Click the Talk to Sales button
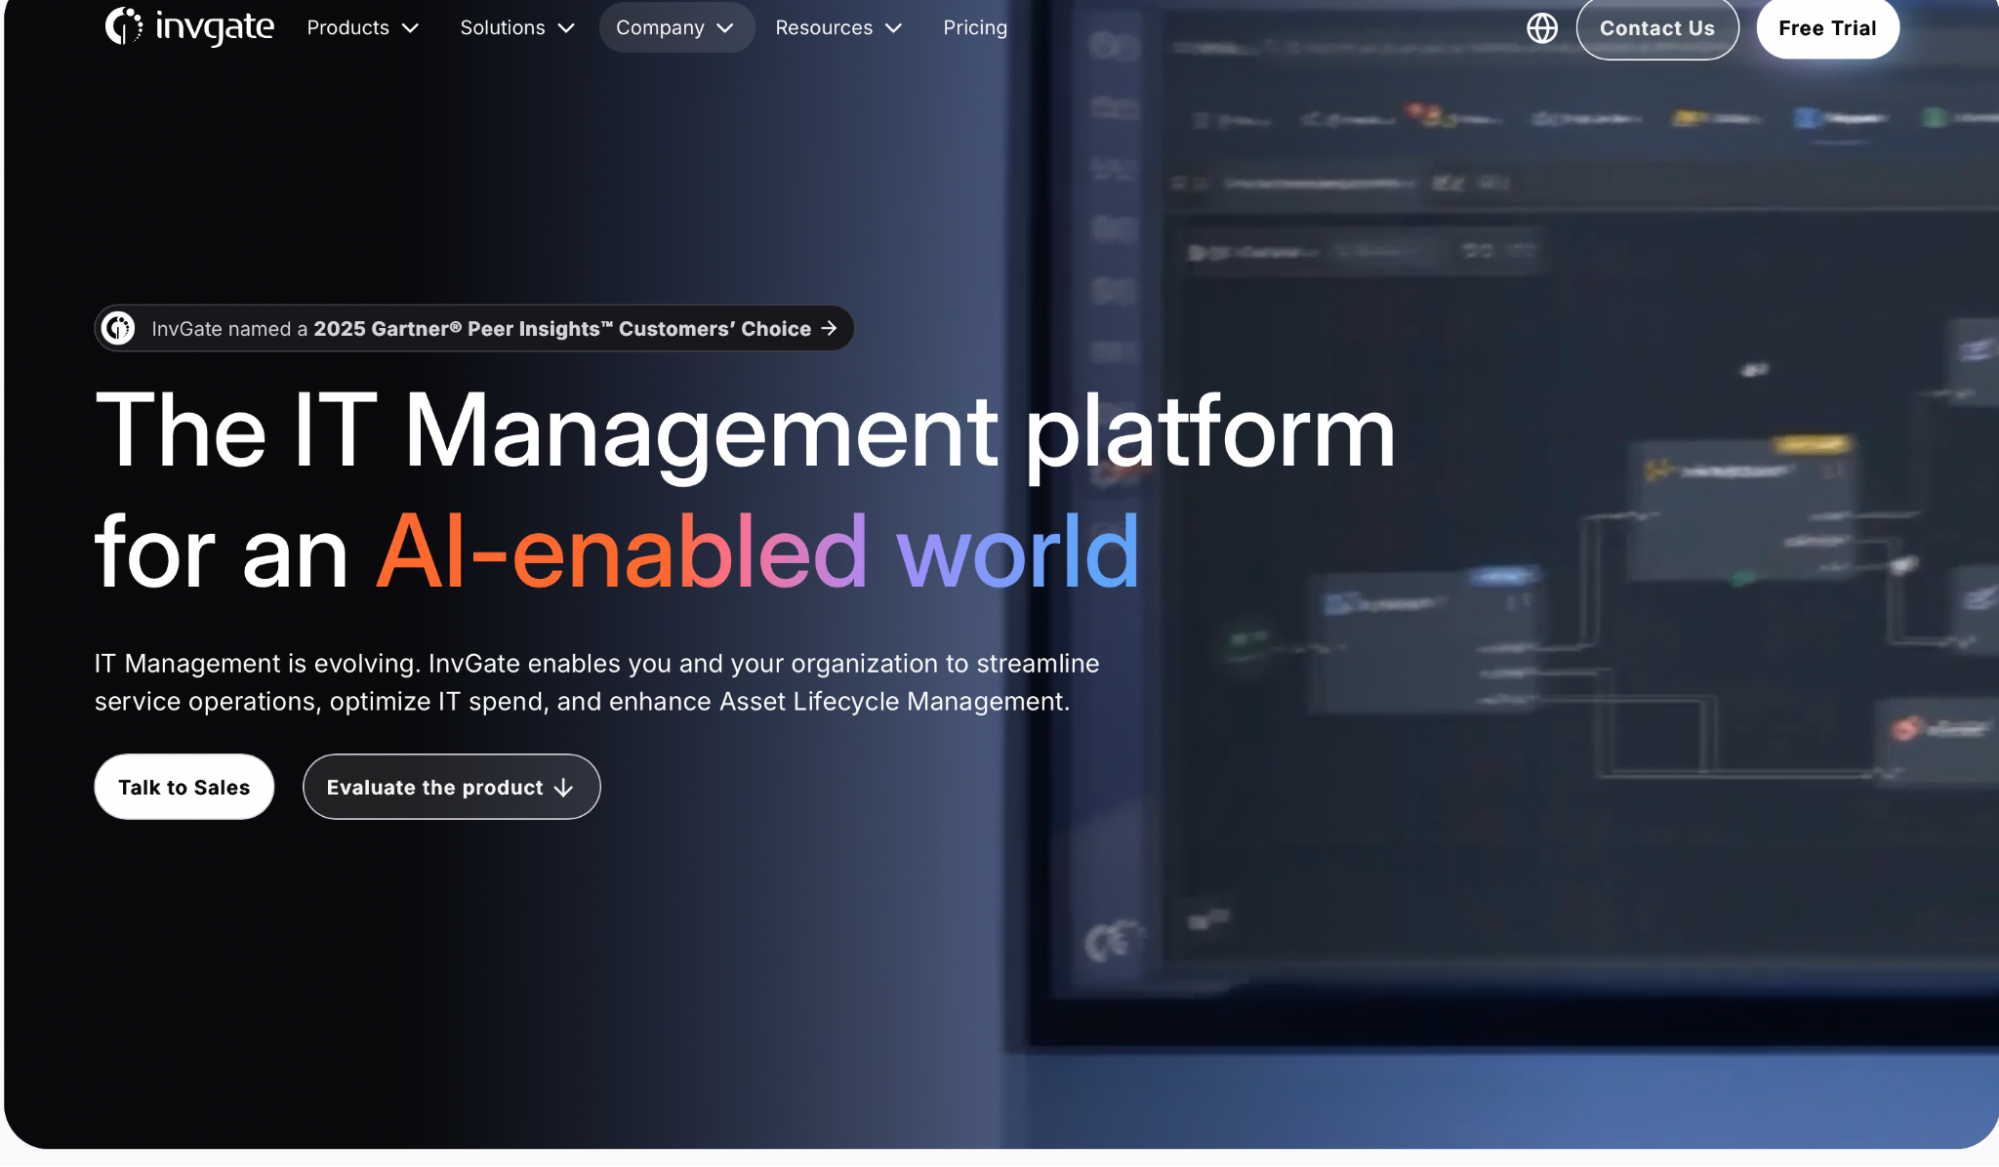The height and width of the screenshot is (1167, 1999). (x=184, y=787)
